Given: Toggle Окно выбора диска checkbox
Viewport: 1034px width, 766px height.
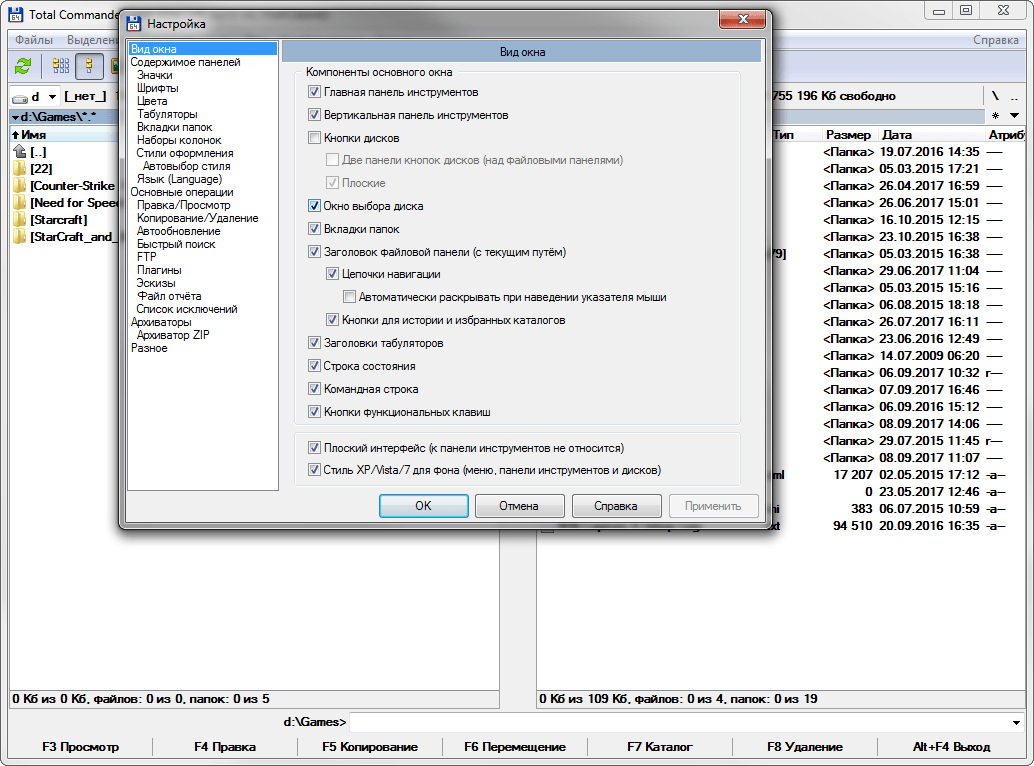Looking at the screenshot, I should pyautogui.click(x=315, y=206).
